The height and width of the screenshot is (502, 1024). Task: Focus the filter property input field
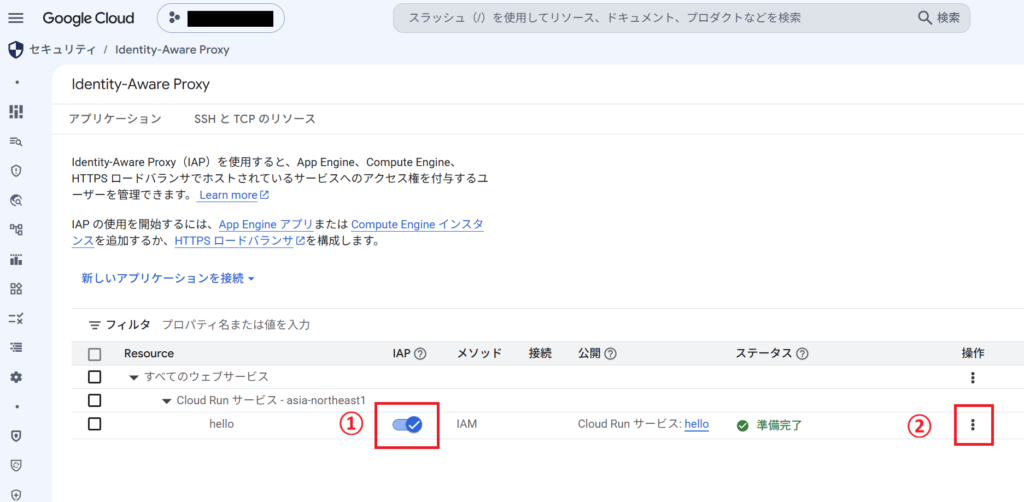236,324
